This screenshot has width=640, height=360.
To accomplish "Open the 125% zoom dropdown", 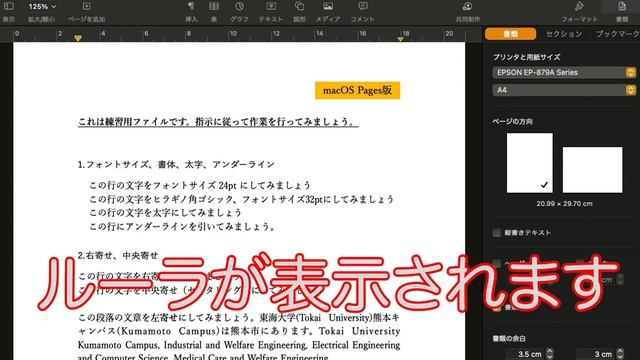I will click(x=42, y=7).
